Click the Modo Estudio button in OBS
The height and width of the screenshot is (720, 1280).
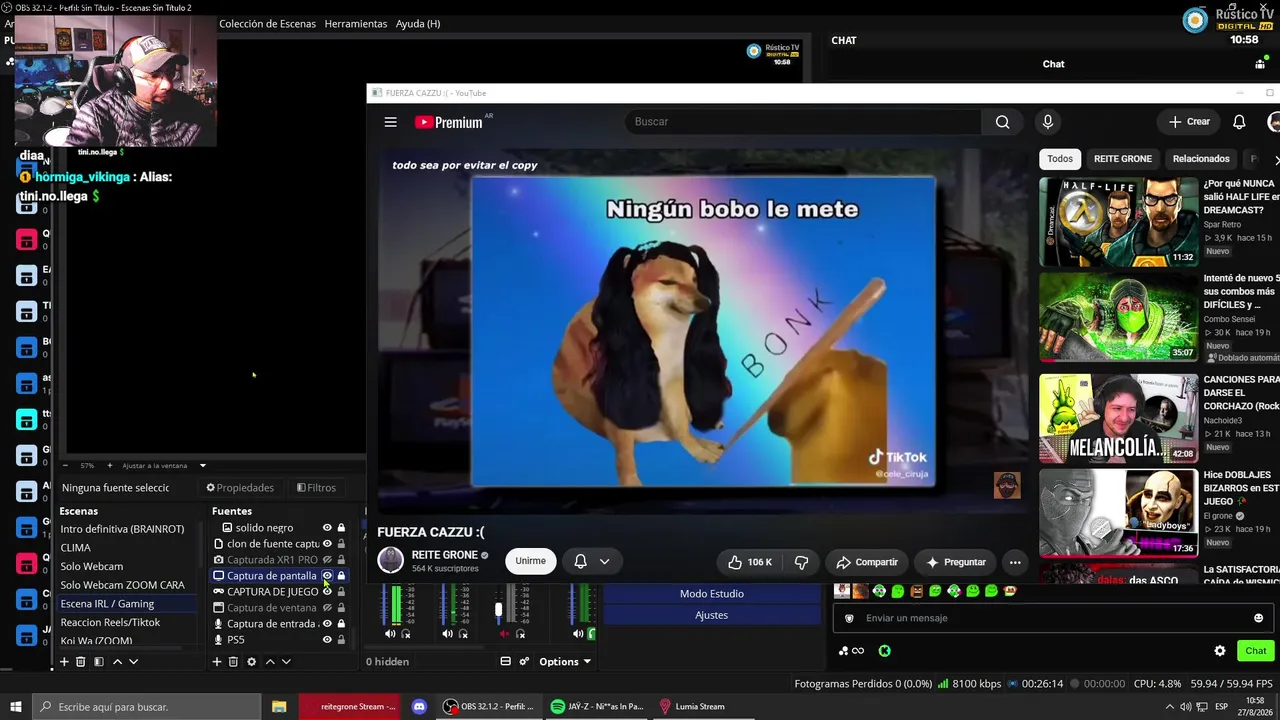[712, 594]
